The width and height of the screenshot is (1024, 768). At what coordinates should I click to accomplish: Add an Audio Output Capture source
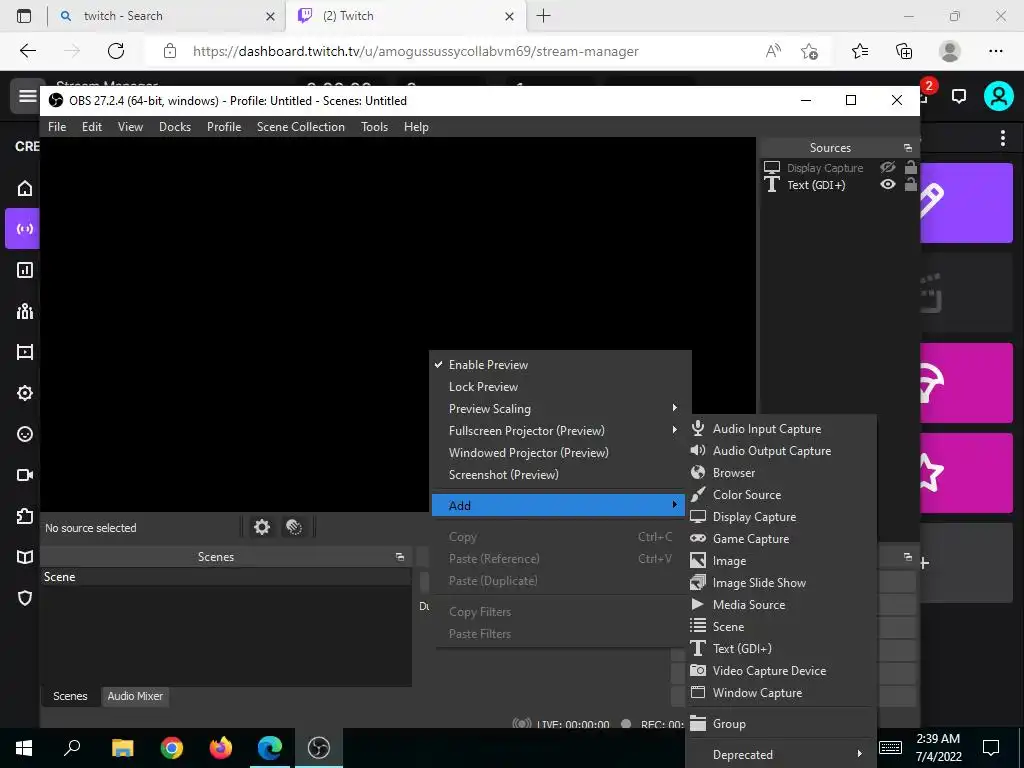tap(780, 451)
